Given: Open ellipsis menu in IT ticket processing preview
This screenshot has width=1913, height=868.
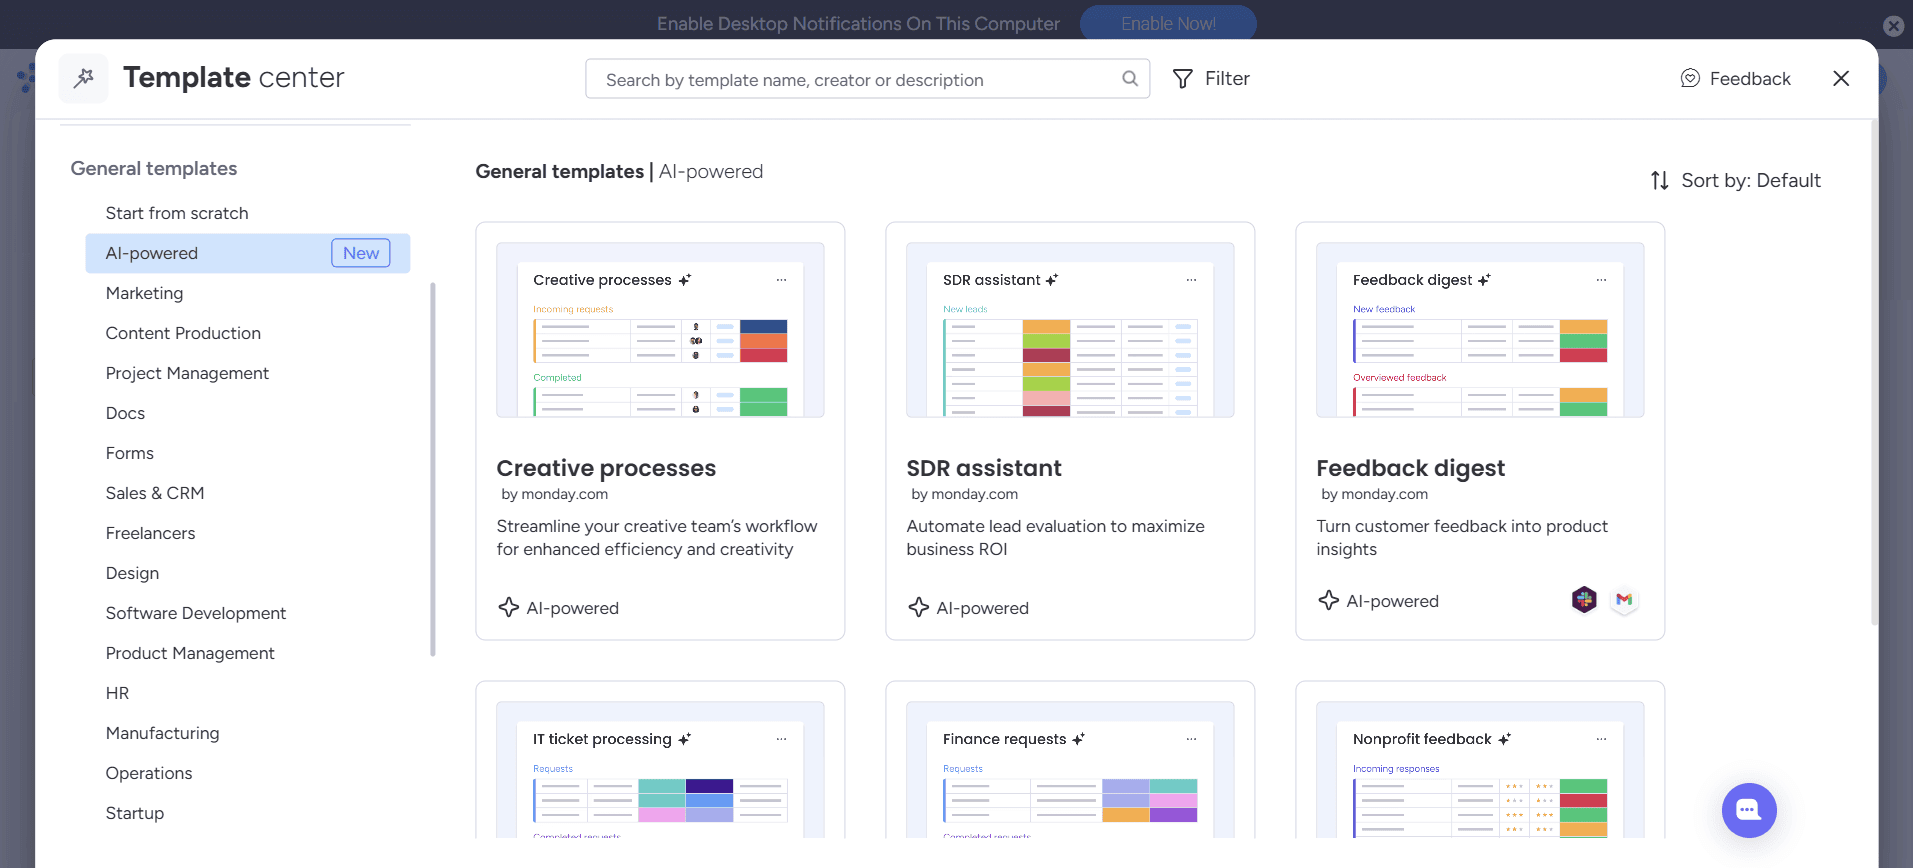Looking at the screenshot, I should pyautogui.click(x=781, y=739).
